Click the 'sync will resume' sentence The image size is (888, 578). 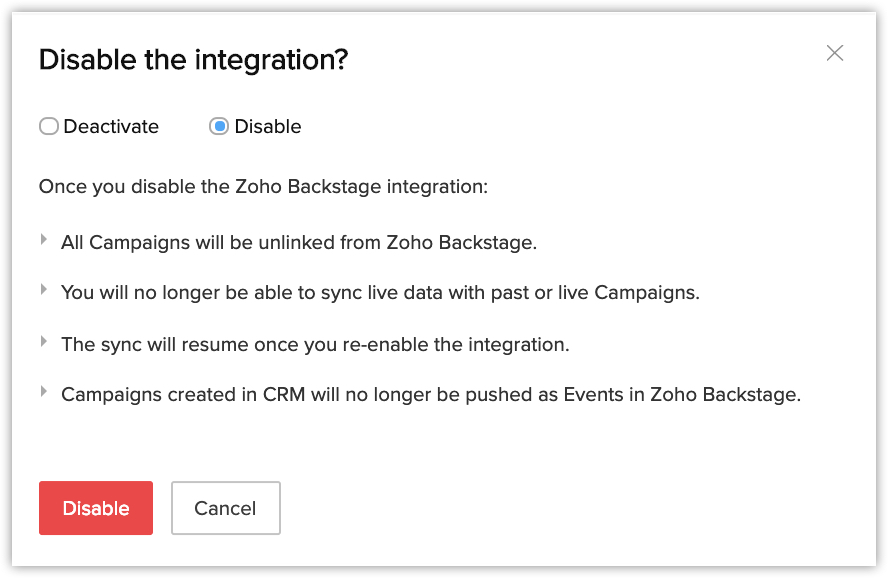pos(315,344)
